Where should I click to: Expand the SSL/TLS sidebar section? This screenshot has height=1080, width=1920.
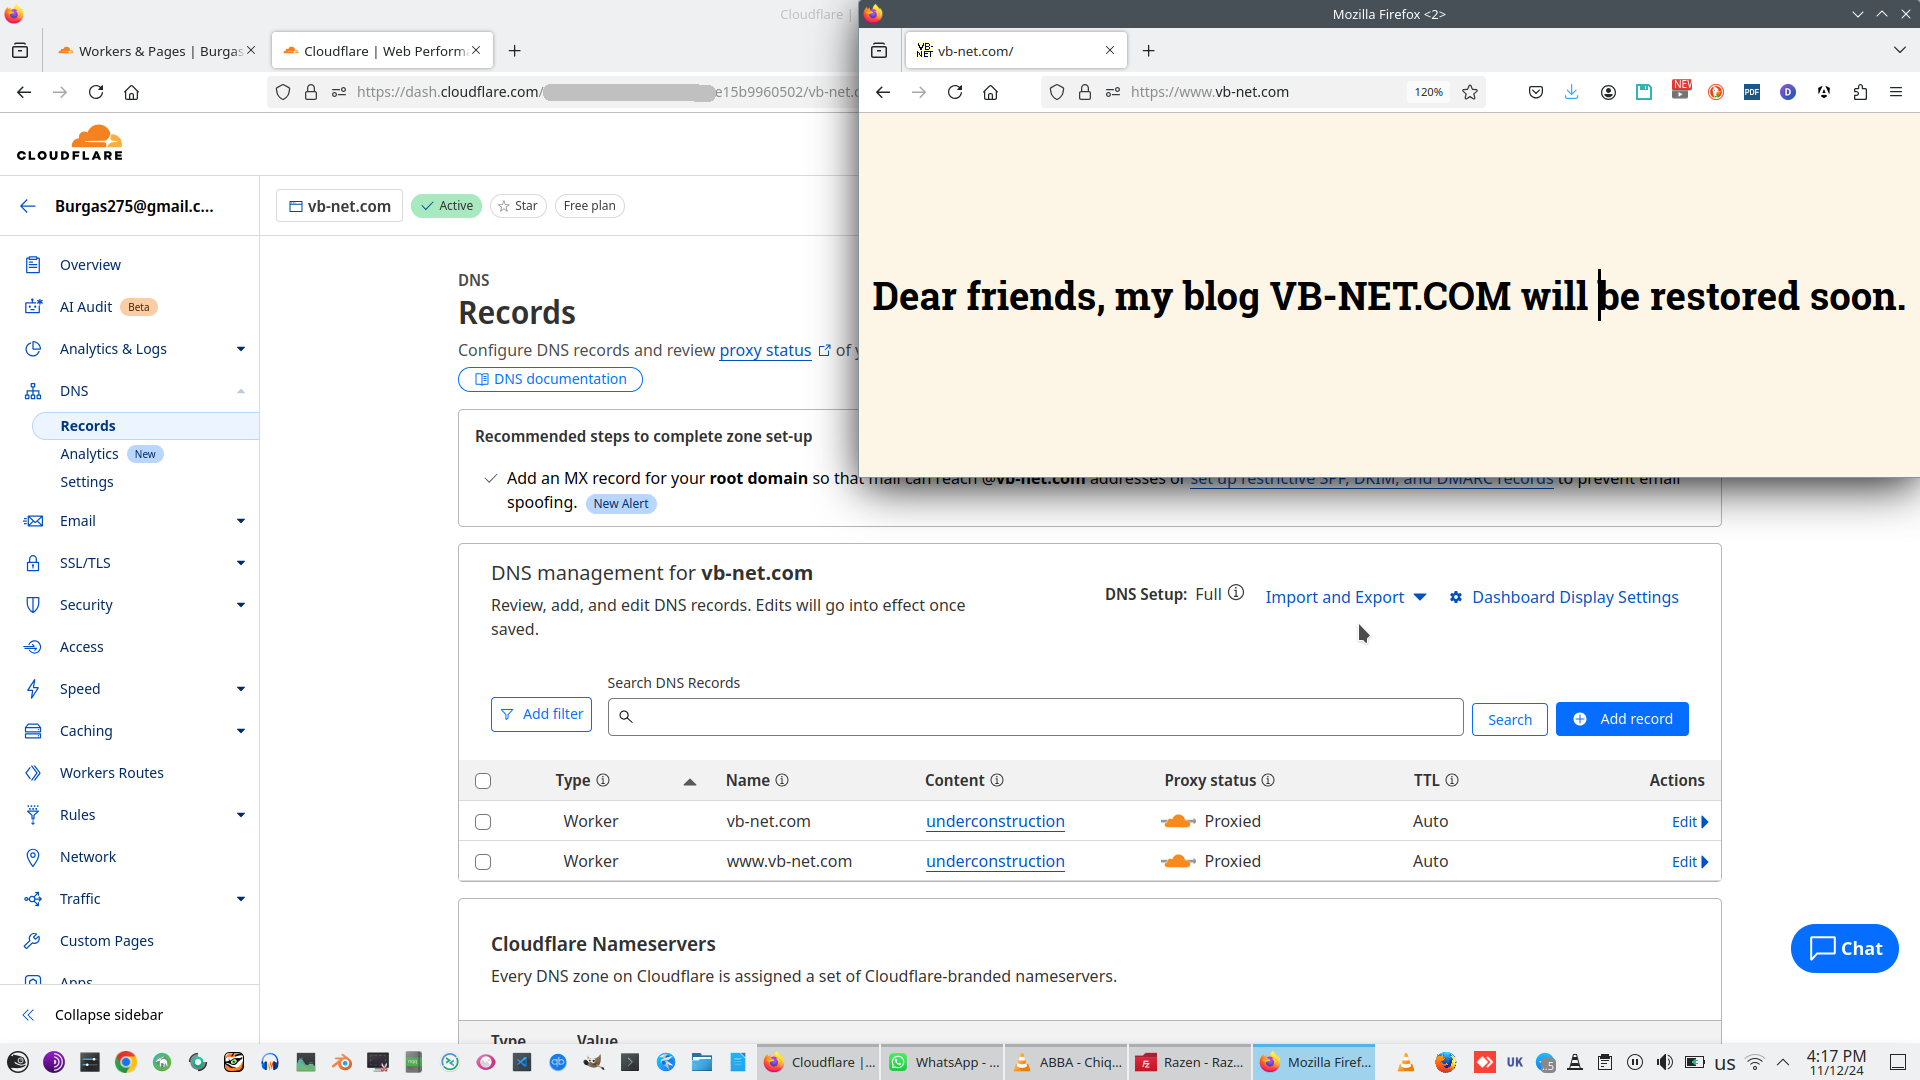[x=240, y=563]
